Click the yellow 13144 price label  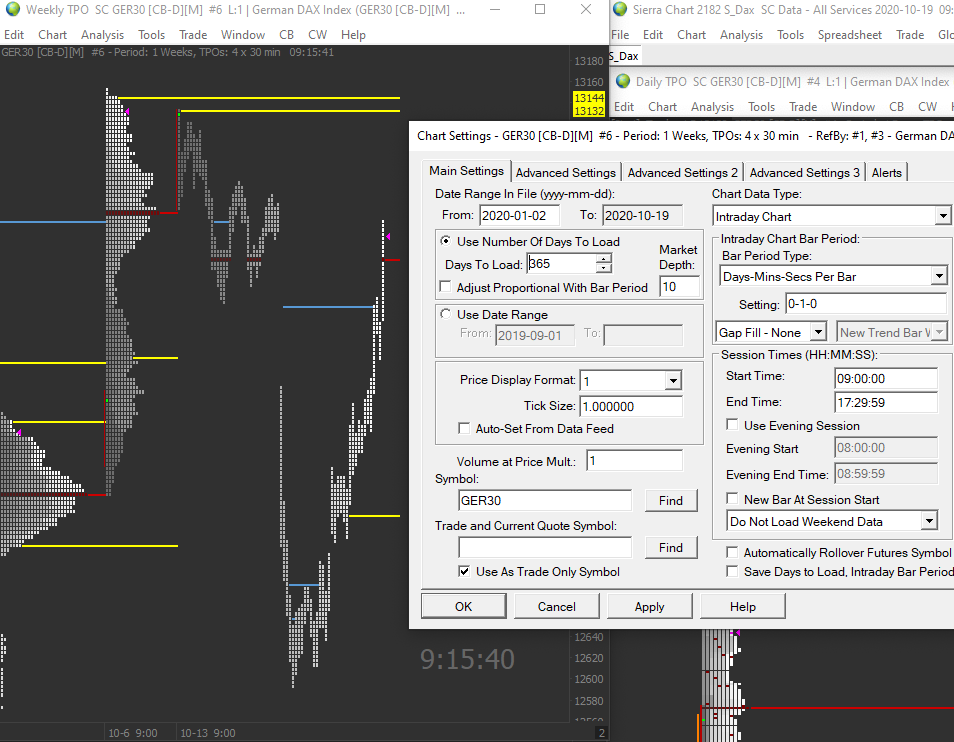click(x=588, y=98)
